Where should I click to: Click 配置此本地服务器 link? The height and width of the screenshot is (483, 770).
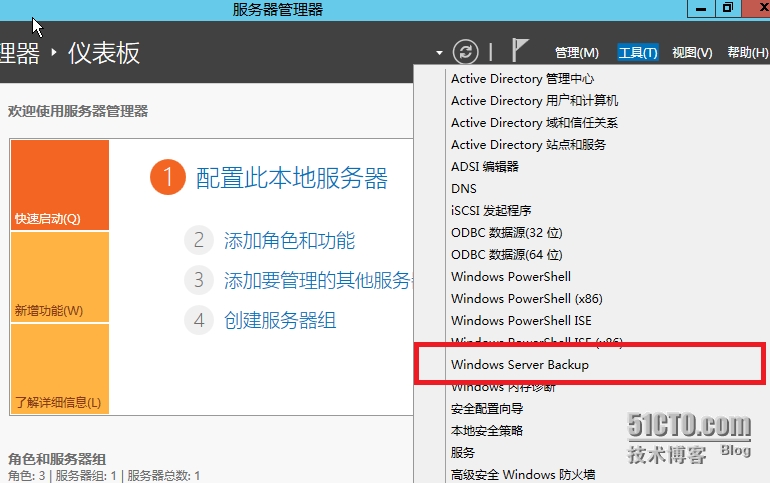[x=292, y=178]
